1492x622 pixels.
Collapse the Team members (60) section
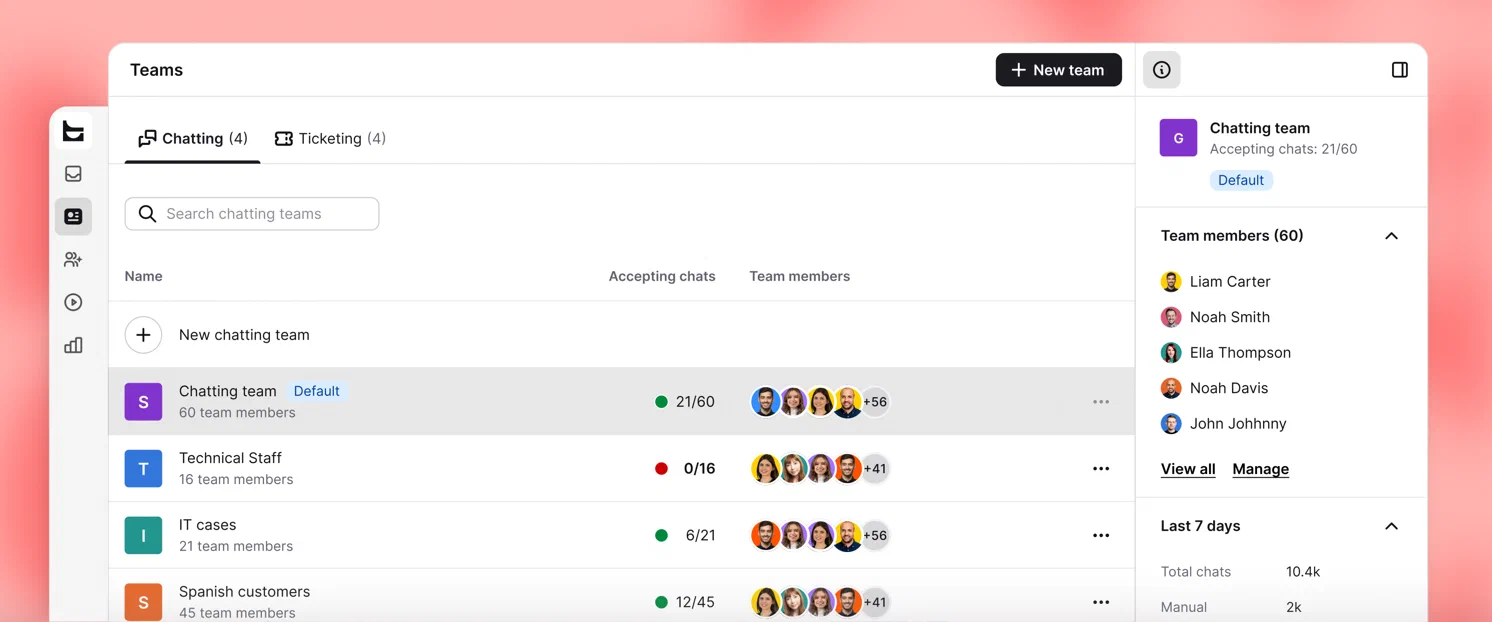[1391, 236]
